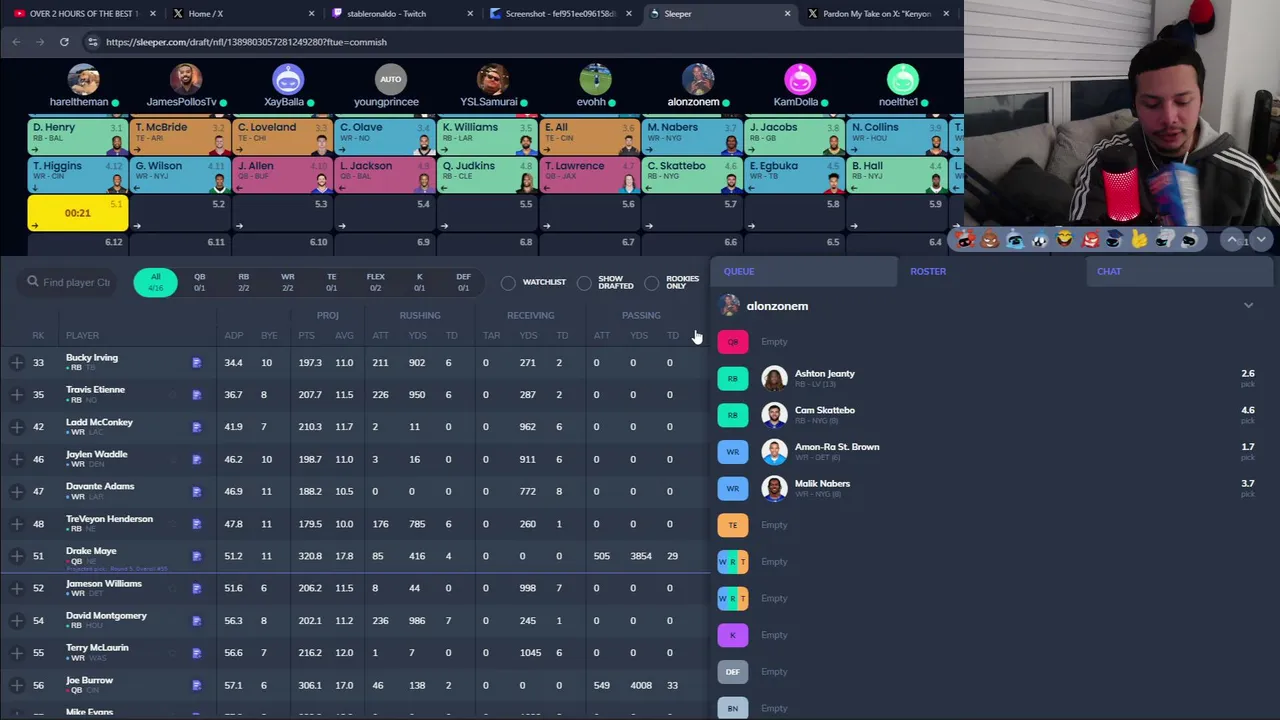Screen dimensions: 1280x720
Task: Send the heart-eyes robot reaction
Action: 964,240
